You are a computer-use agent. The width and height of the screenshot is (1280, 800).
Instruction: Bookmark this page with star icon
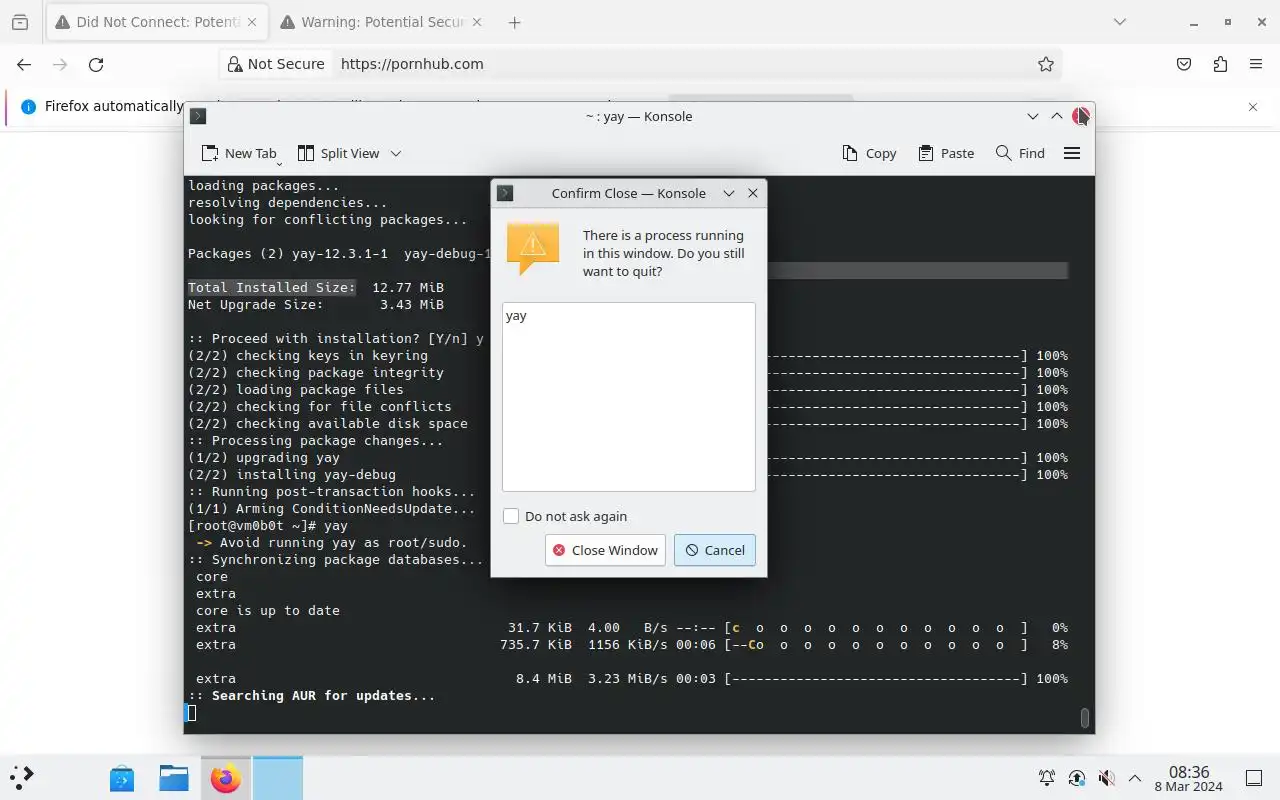click(1046, 64)
